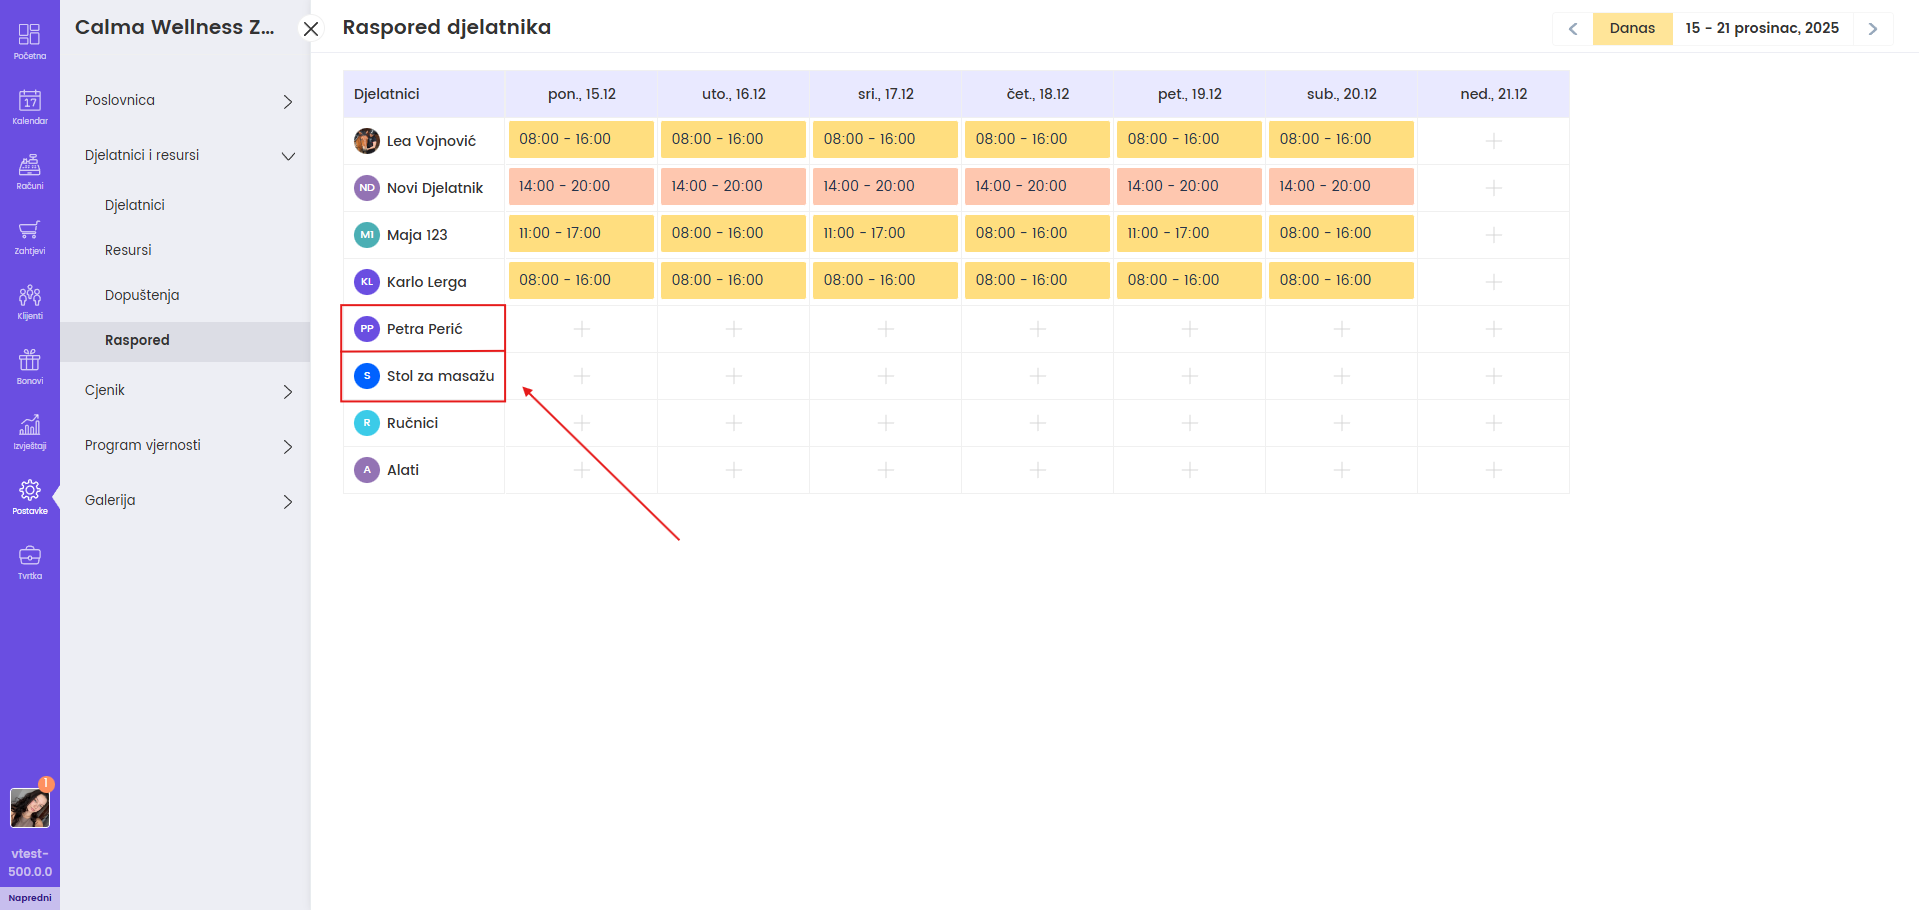Viewport: 1919px width, 910px height.
Task: Open the Bonovi gift icon
Action: click(30, 366)
